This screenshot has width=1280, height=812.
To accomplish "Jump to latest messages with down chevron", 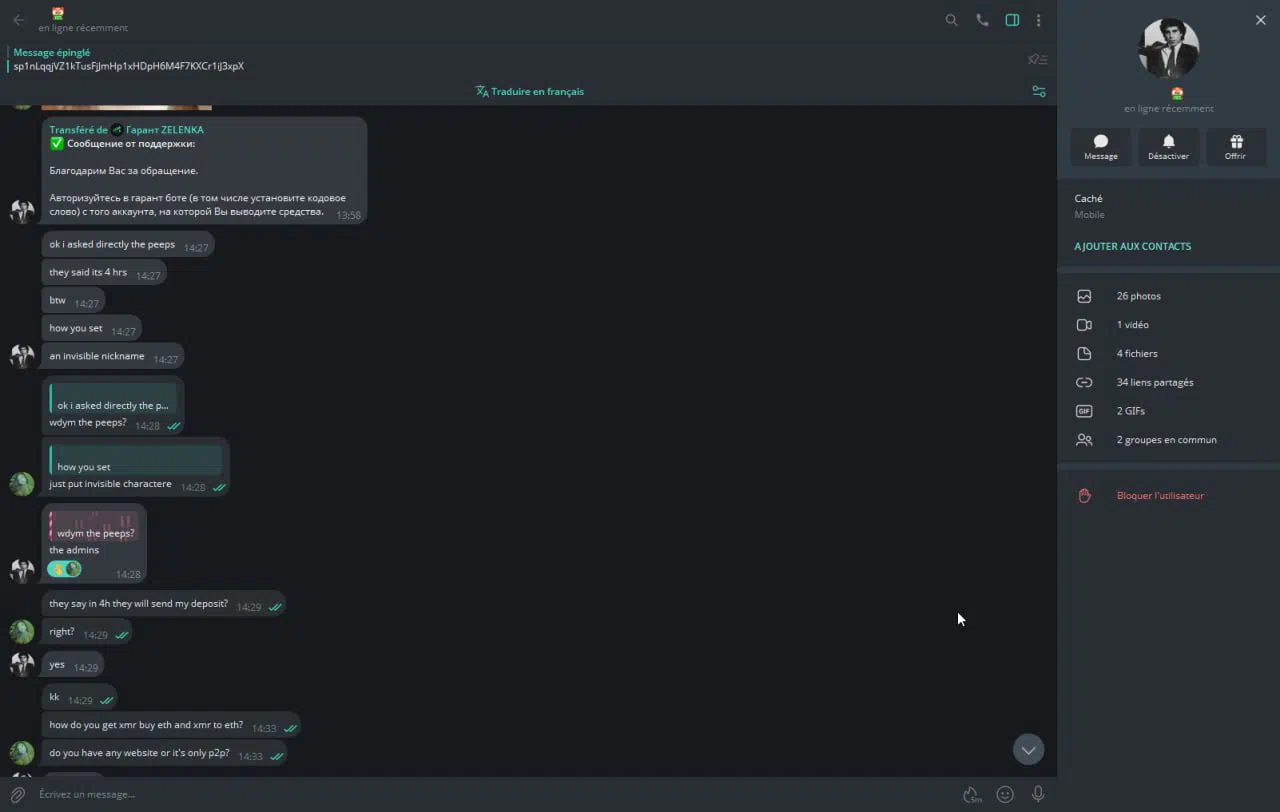I will (1028, 749).
